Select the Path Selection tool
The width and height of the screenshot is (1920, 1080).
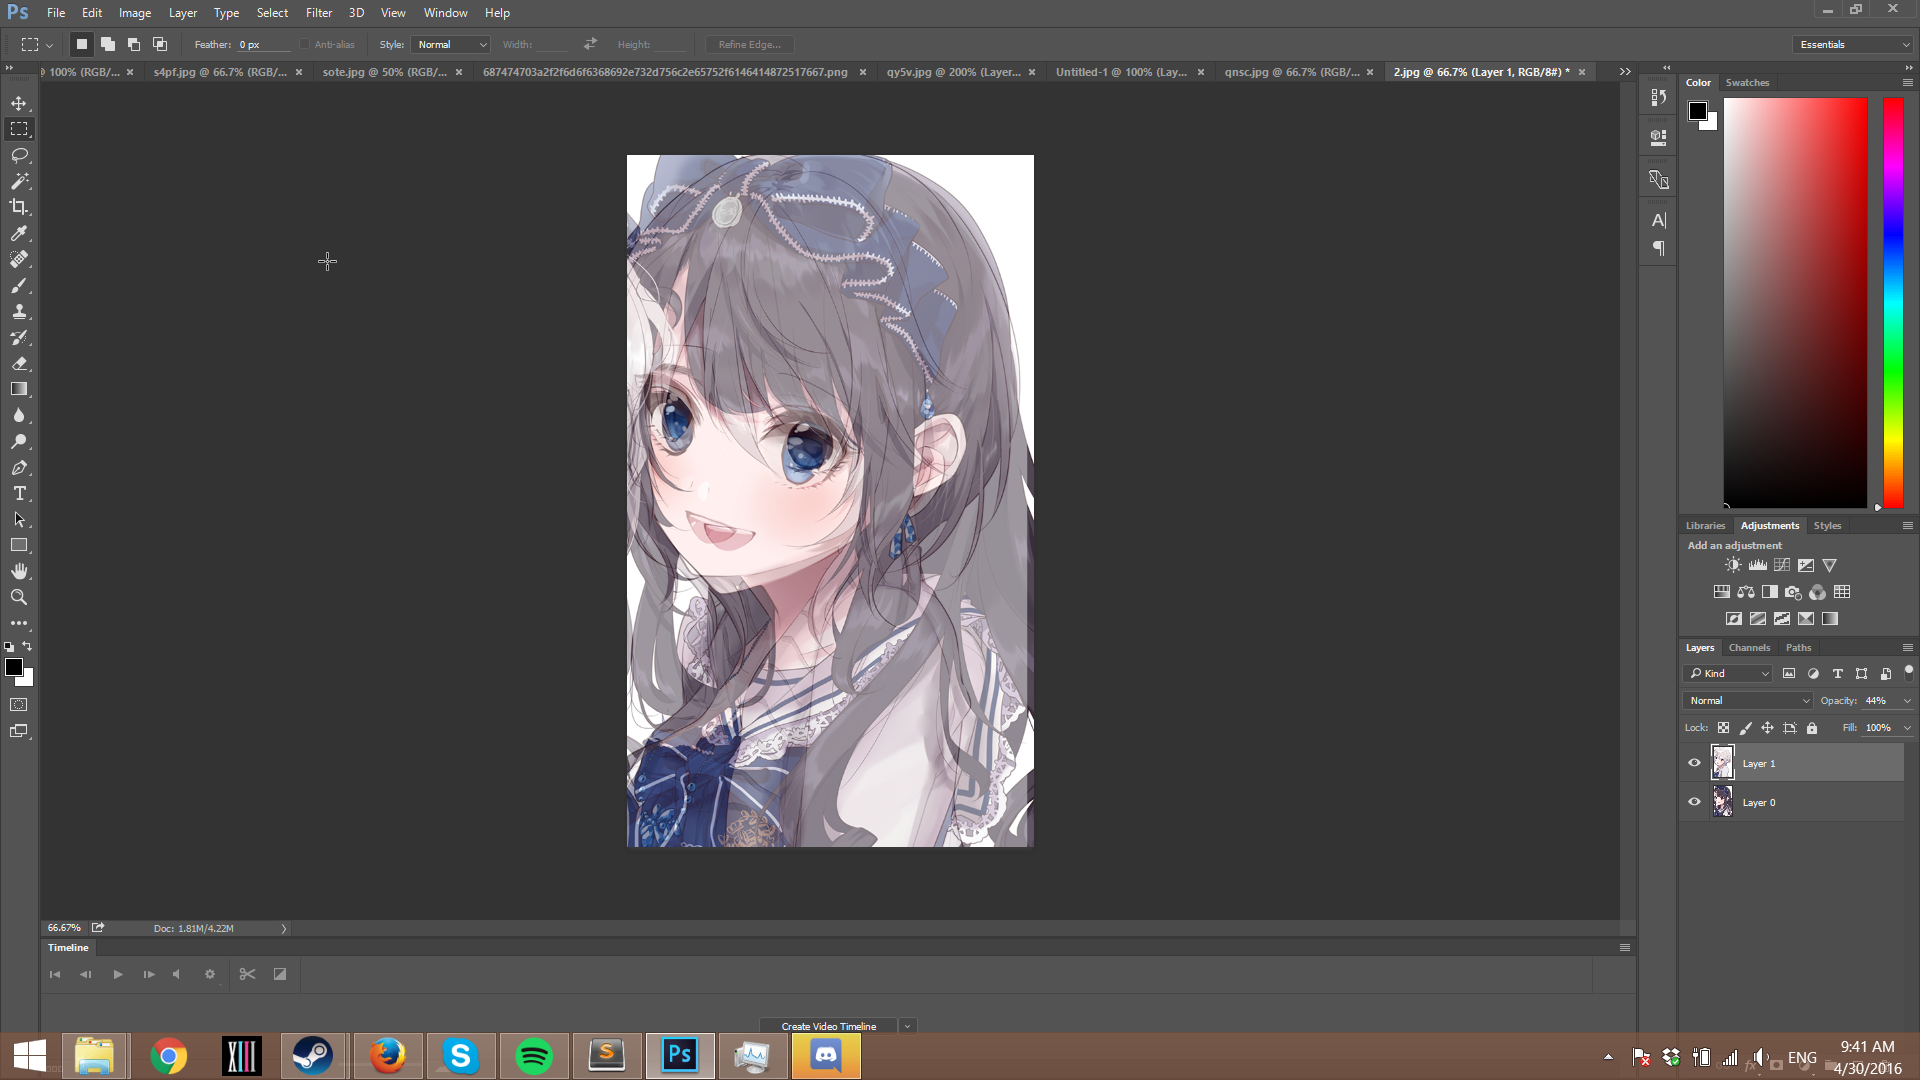(19, 519)
